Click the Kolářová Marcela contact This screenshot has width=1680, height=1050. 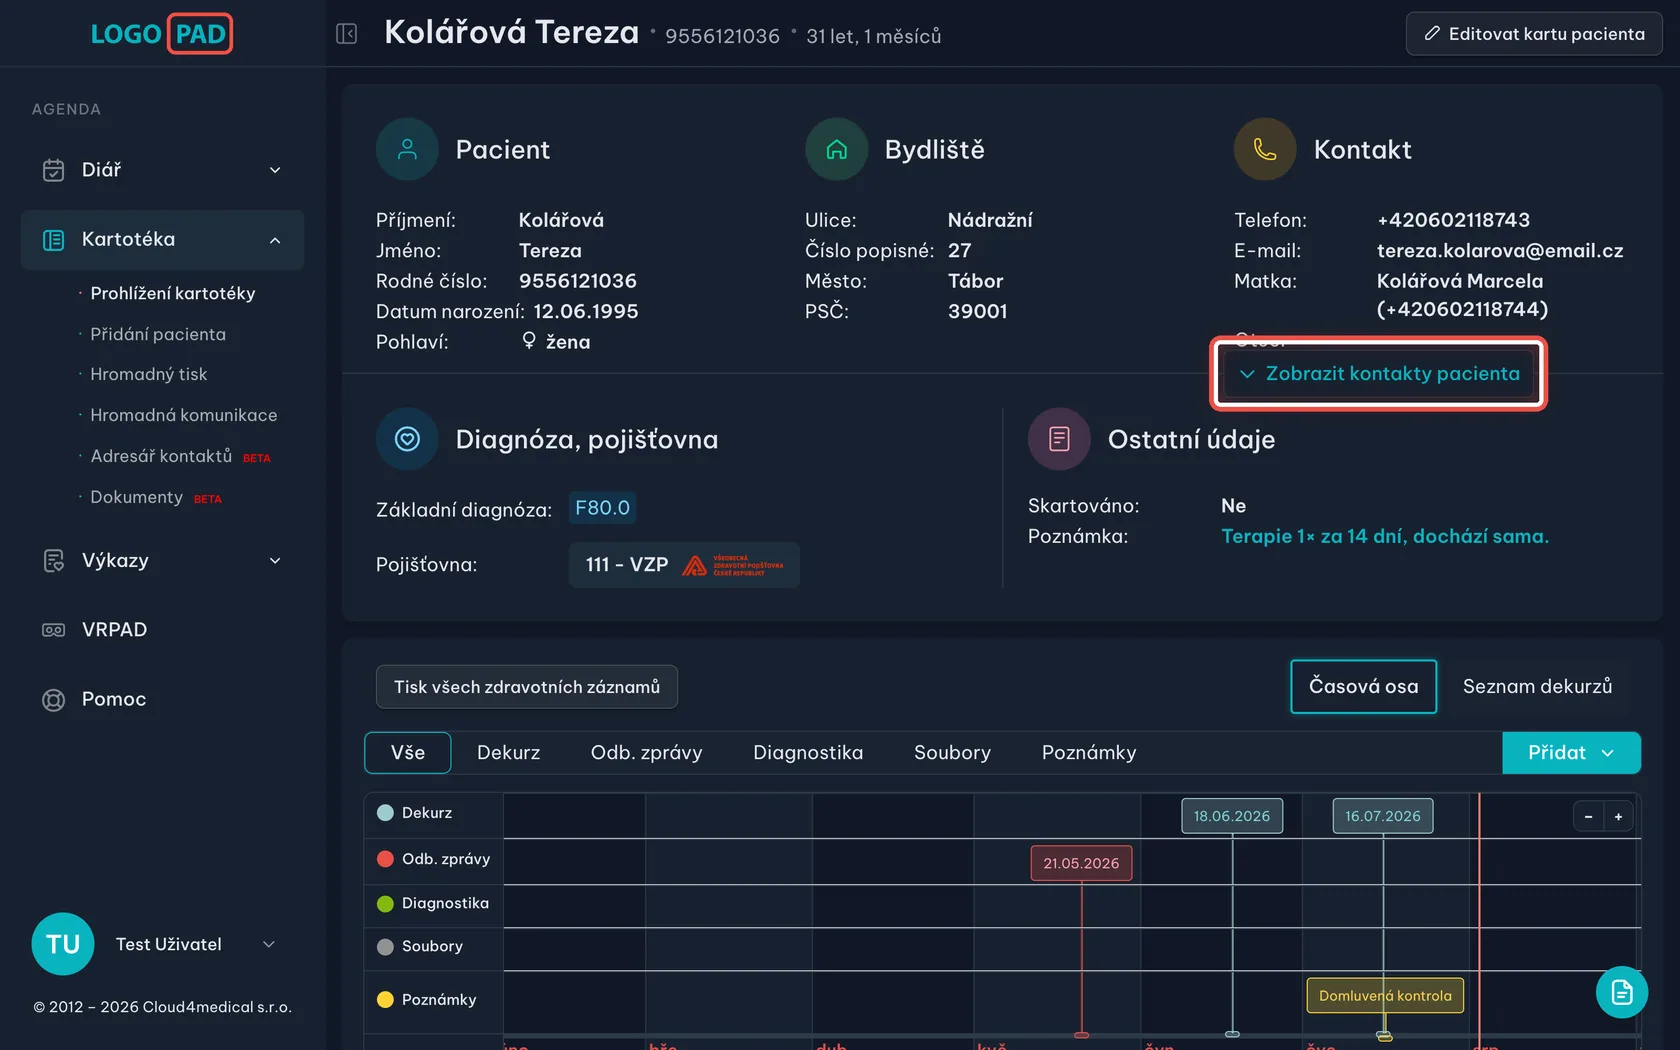coord(1462,295)
